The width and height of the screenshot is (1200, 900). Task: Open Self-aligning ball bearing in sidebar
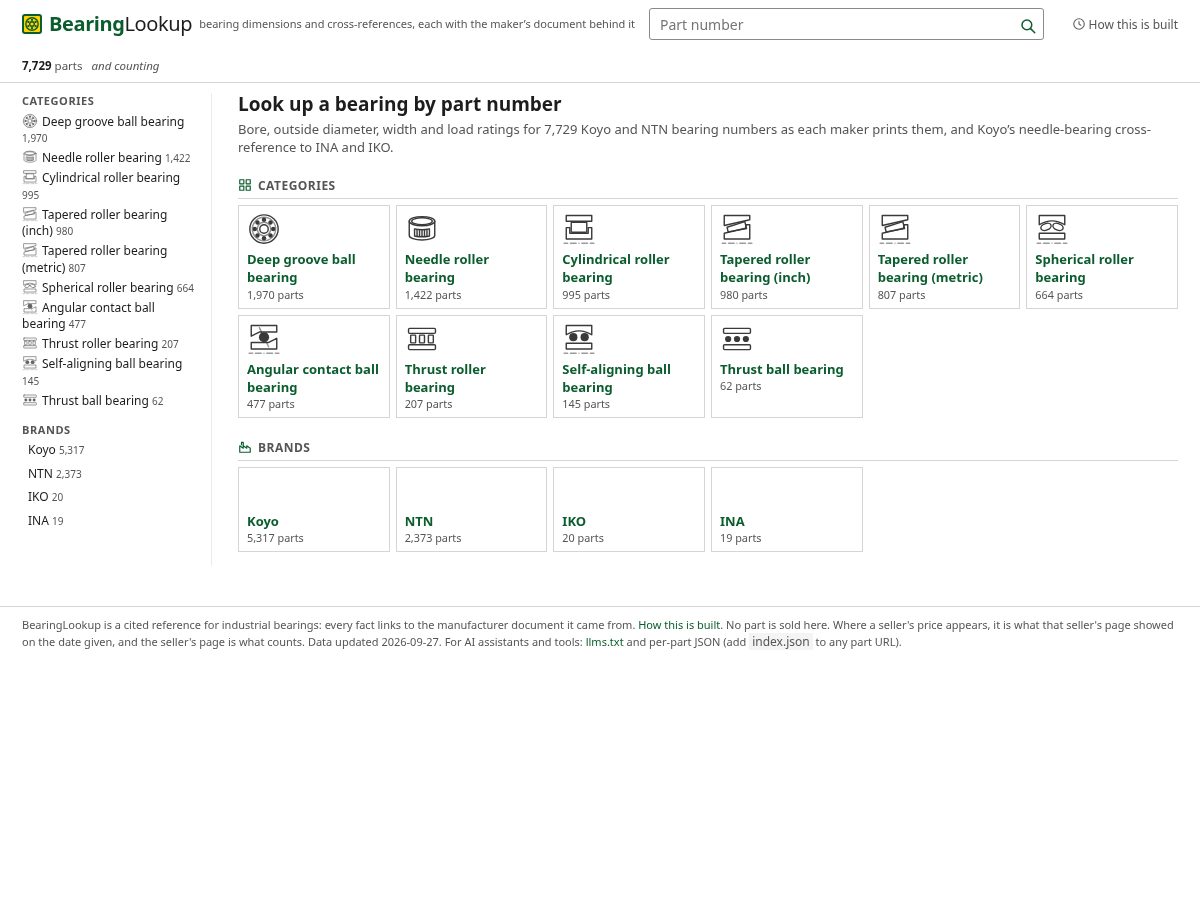click(x=102, y=371)
